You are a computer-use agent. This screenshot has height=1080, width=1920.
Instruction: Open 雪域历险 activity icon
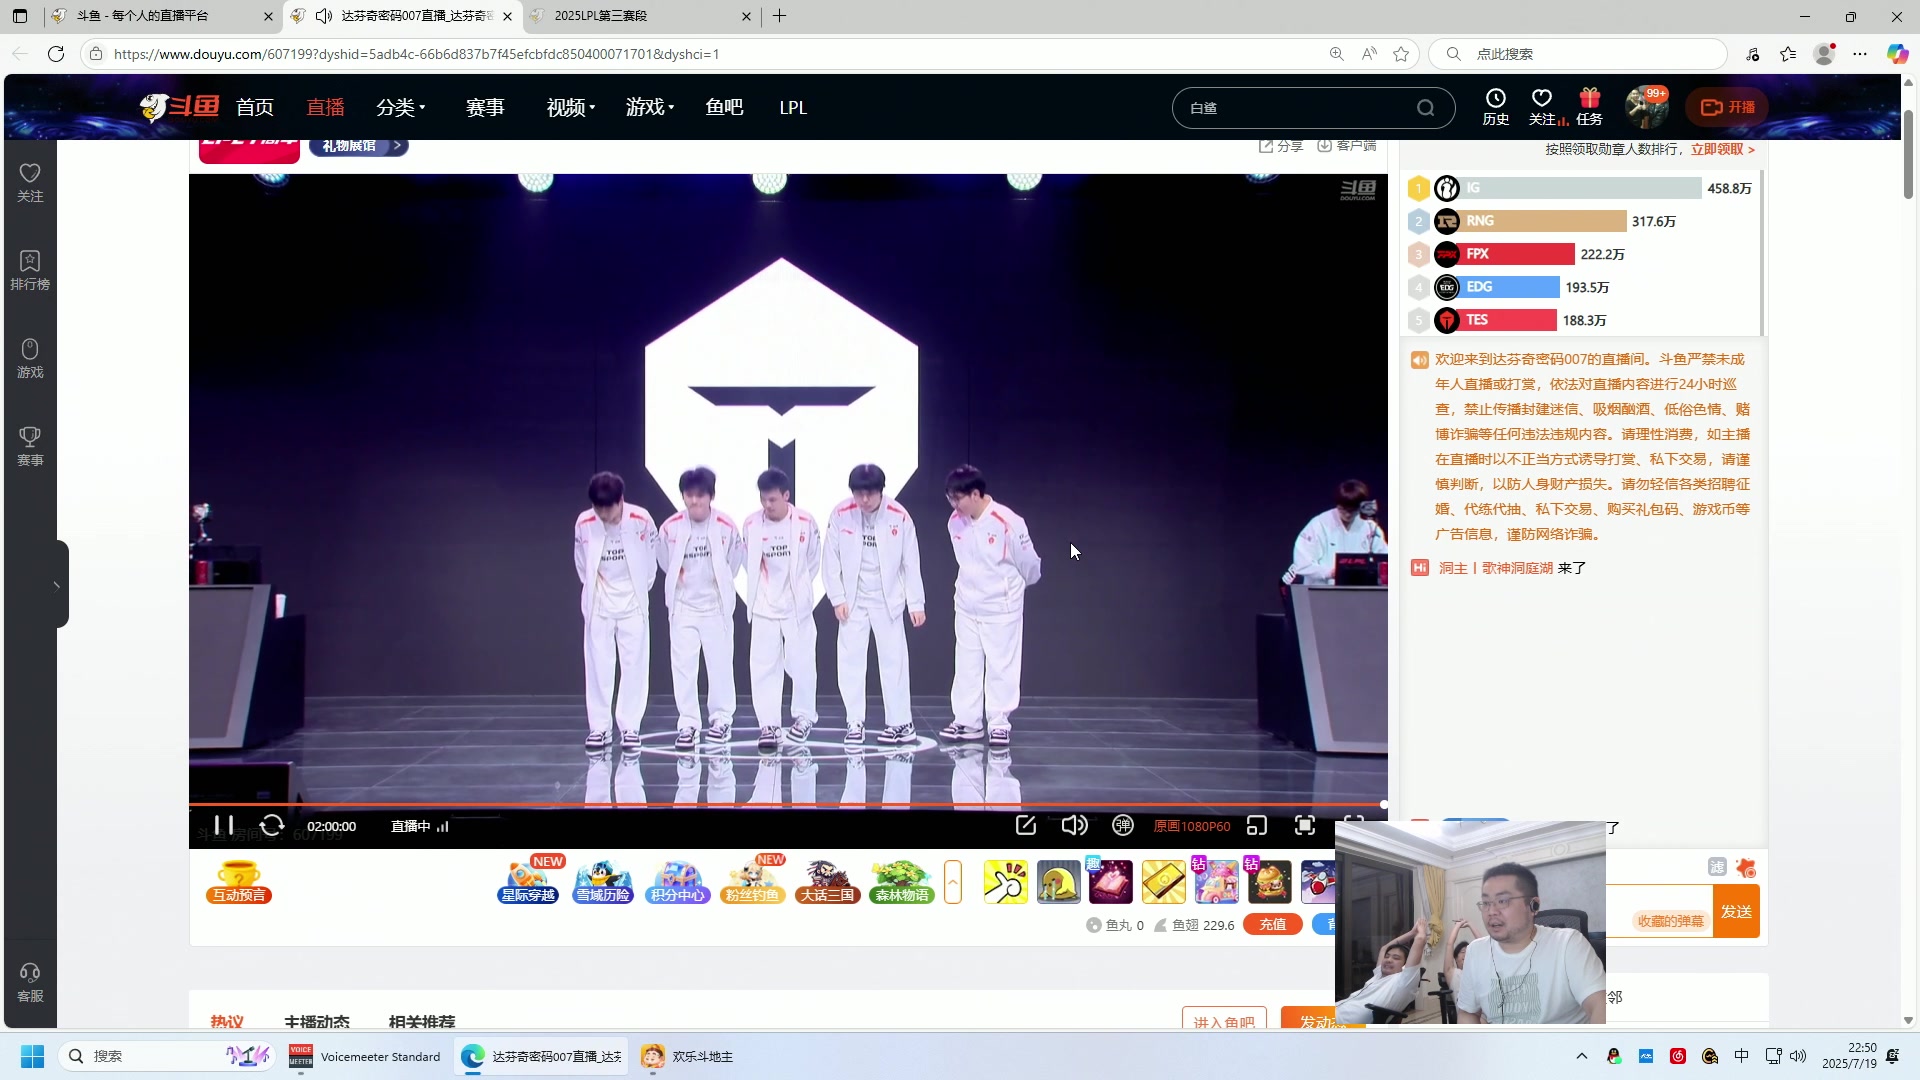coord(603,882)
